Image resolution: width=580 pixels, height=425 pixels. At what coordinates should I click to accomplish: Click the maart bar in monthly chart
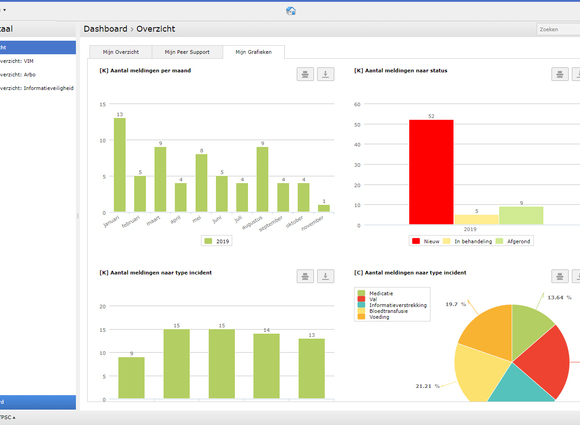[x=160, y=179]
